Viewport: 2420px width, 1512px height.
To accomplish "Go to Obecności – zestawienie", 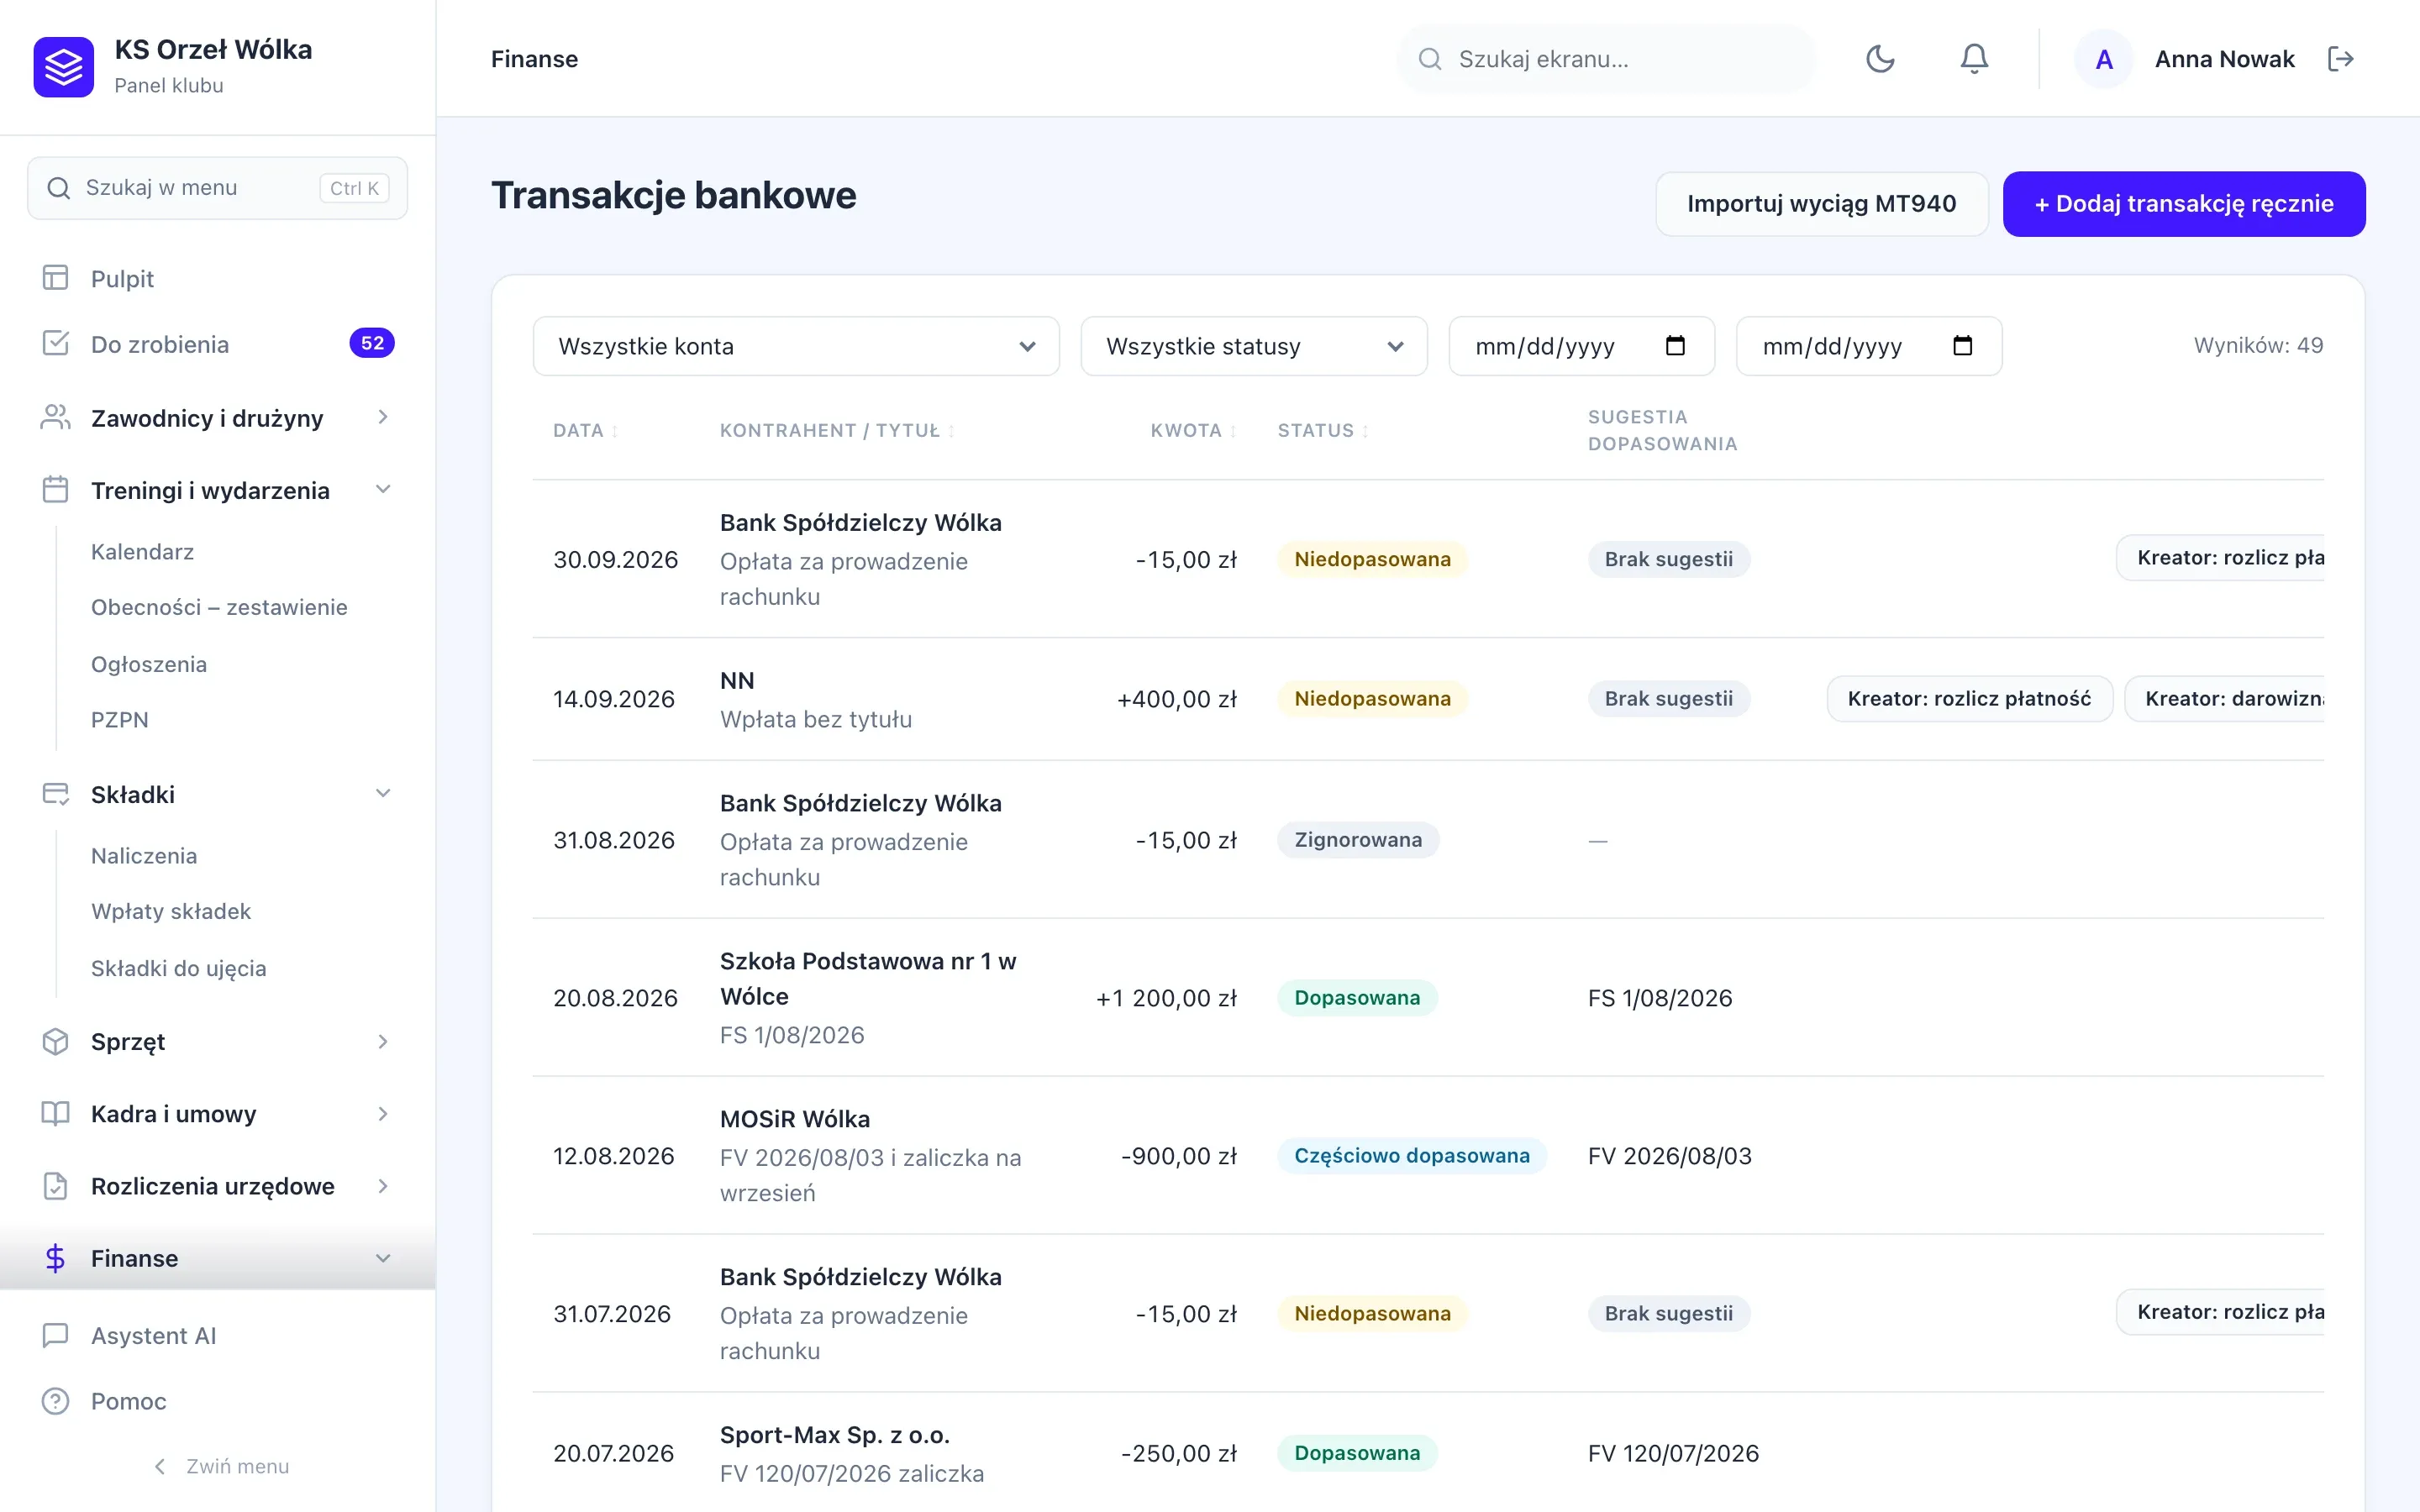I will 219,607.
